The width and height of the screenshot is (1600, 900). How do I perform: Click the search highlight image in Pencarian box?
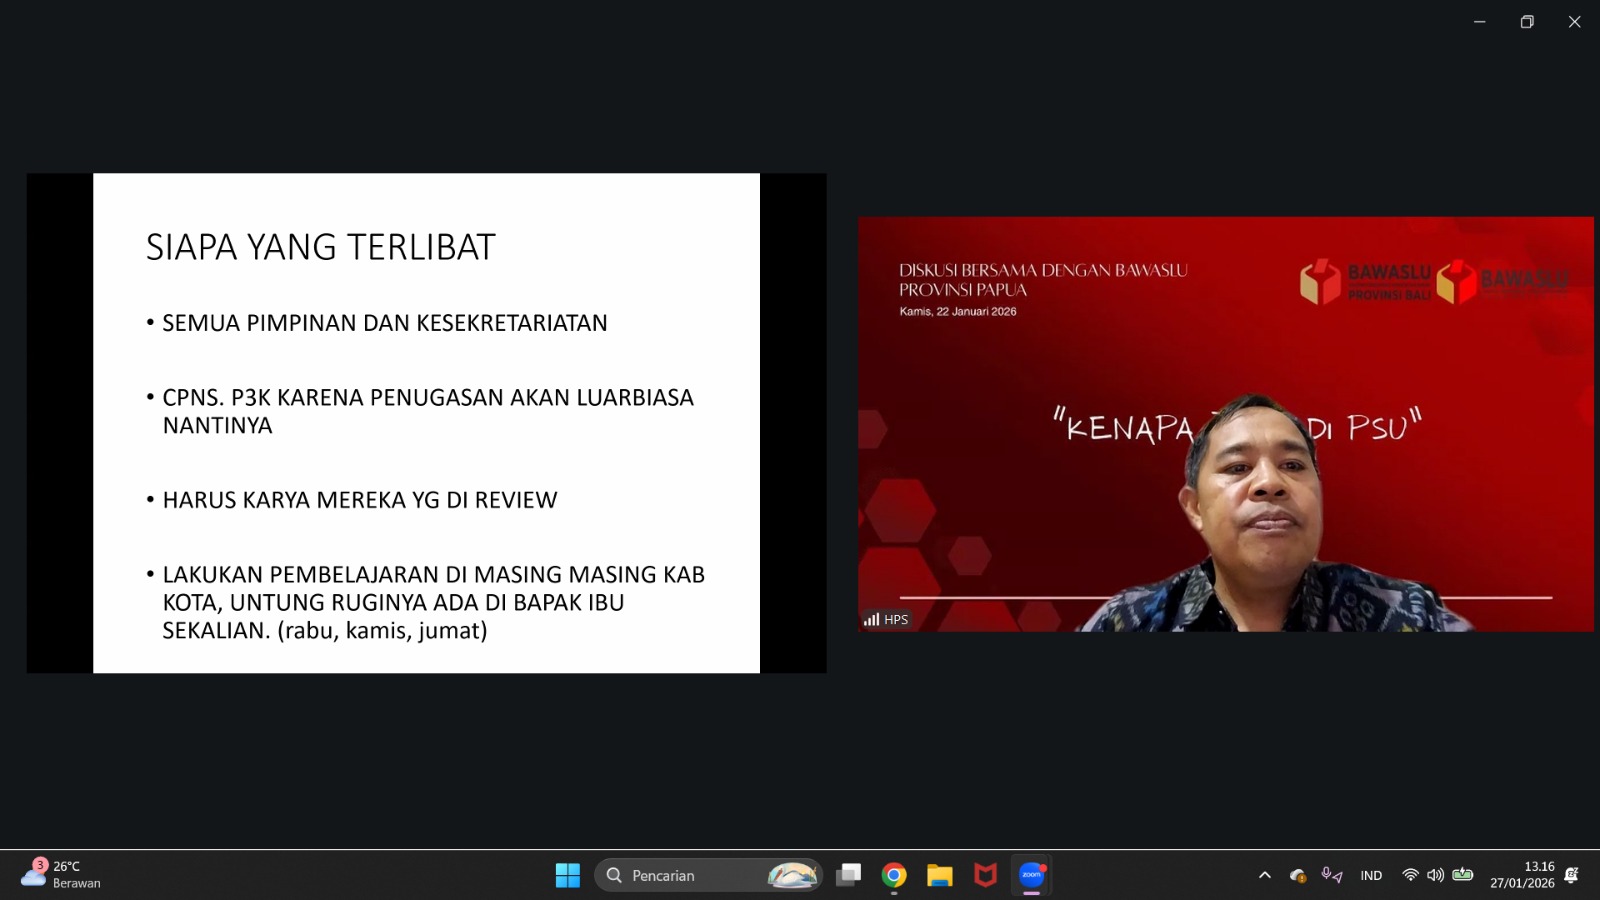point(792,875)
